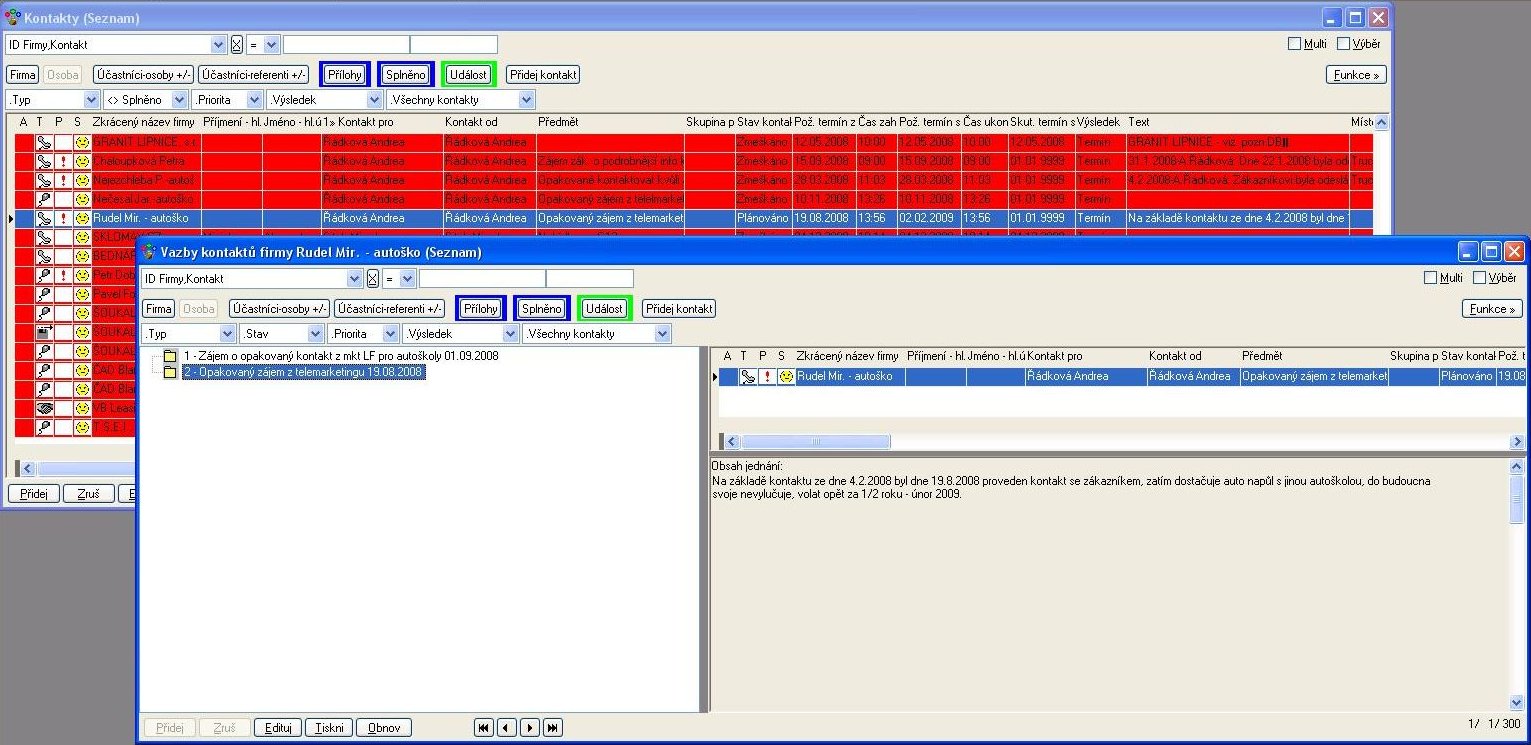The image size is (1531, 745).
Task: Go to last record in Vazby window
Action: point(553,728)
